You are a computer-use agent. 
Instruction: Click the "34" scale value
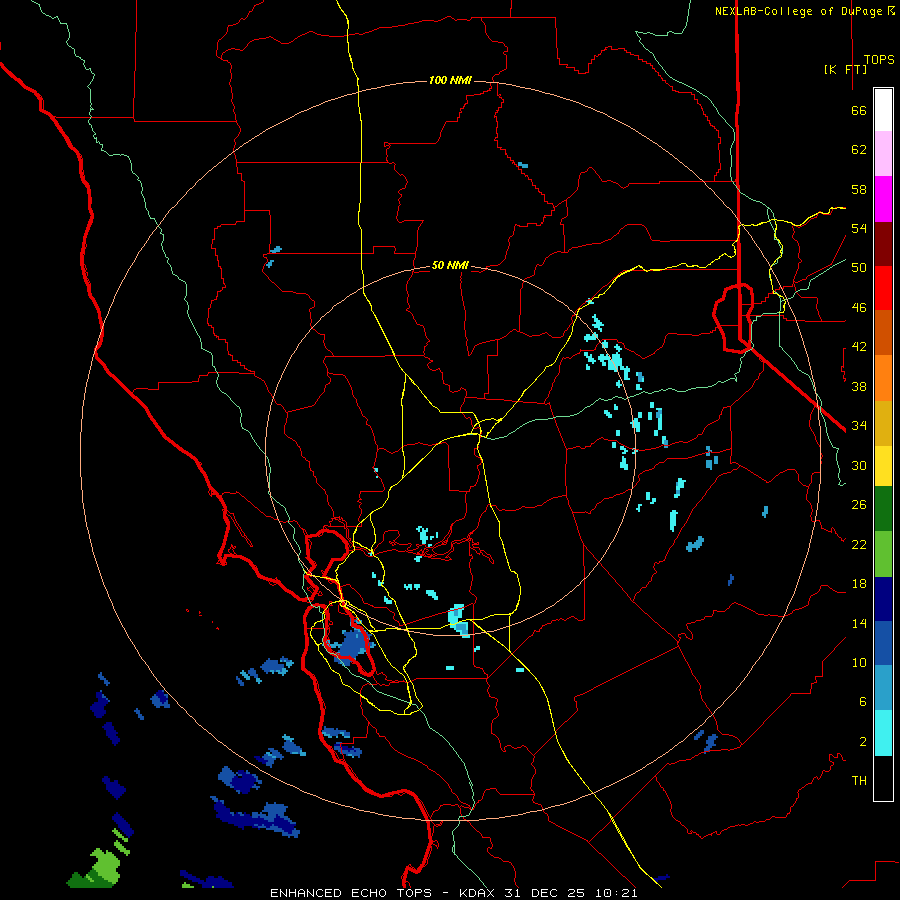(859, 426)
